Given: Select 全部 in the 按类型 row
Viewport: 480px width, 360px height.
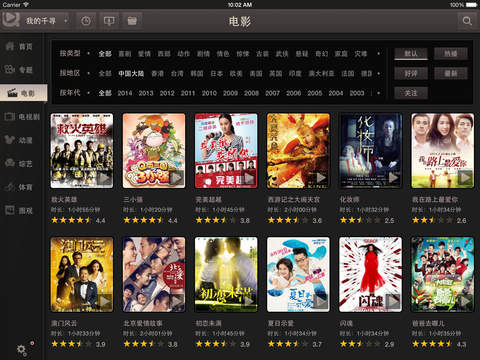Looking at the screenshot, I should tap(105, 53).
